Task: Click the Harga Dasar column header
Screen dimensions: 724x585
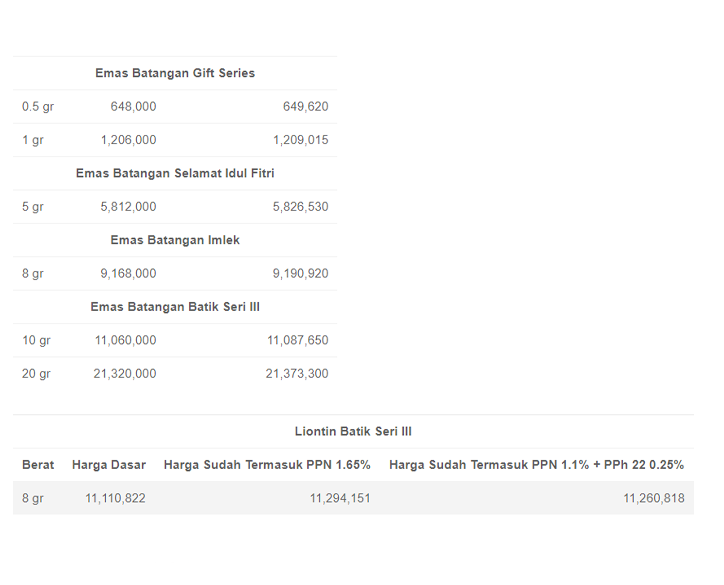Action: click(109, 465)
